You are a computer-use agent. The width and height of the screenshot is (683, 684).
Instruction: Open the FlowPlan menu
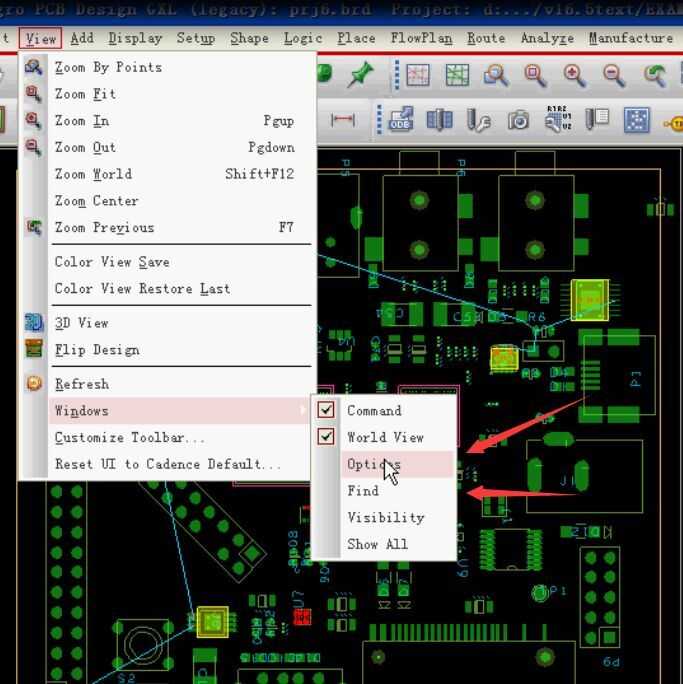[x=421, y=38]
